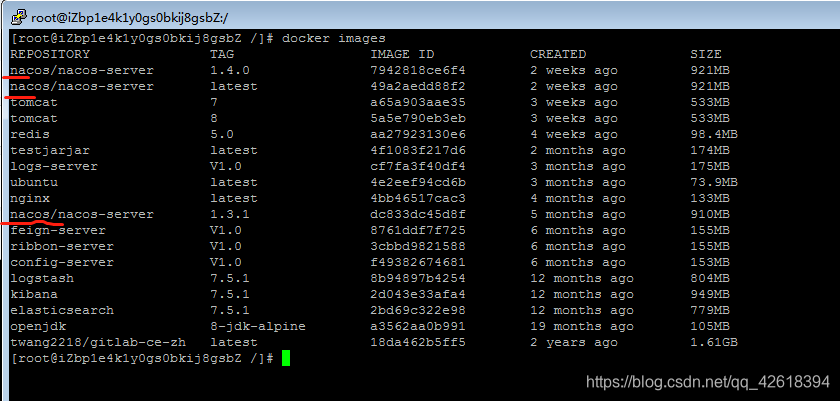Select the config-server repository name
Image resolution: width=840 pixels, height=401 pixels.
(62, 263)
